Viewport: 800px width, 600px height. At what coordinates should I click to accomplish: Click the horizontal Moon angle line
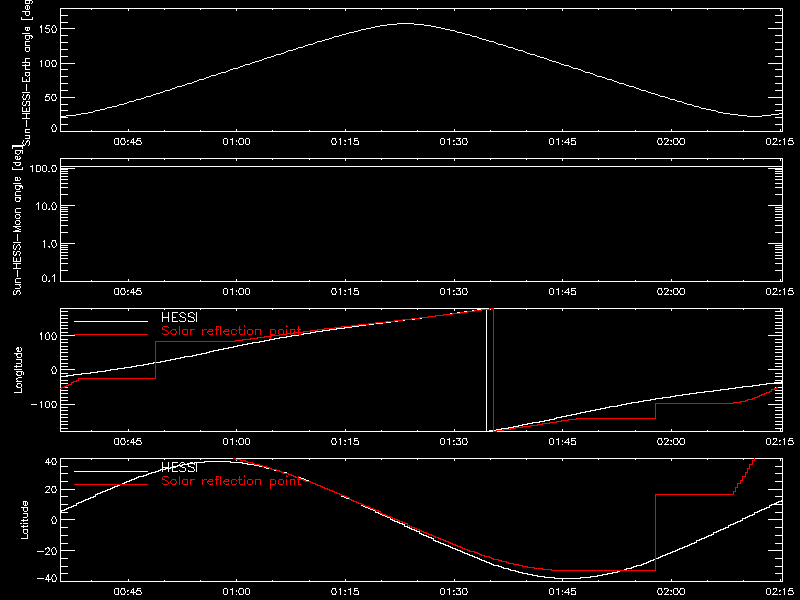coord(421,167)
